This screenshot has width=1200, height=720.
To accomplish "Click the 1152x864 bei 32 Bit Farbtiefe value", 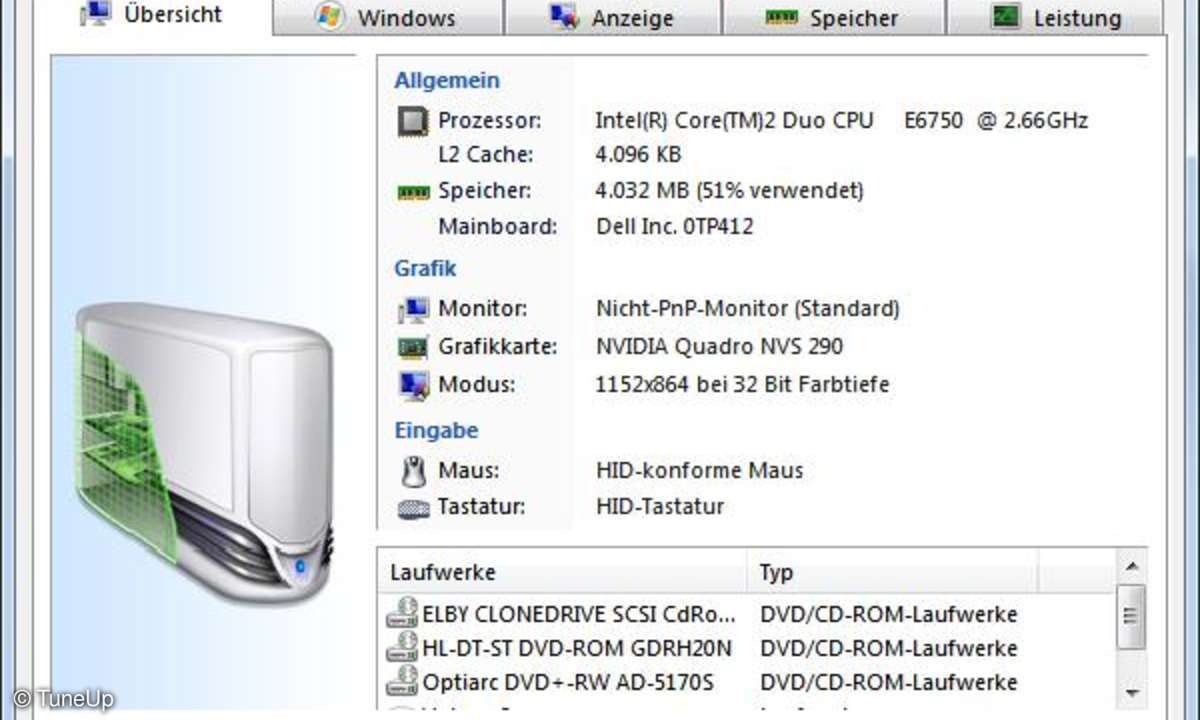I will click(742, 384).
